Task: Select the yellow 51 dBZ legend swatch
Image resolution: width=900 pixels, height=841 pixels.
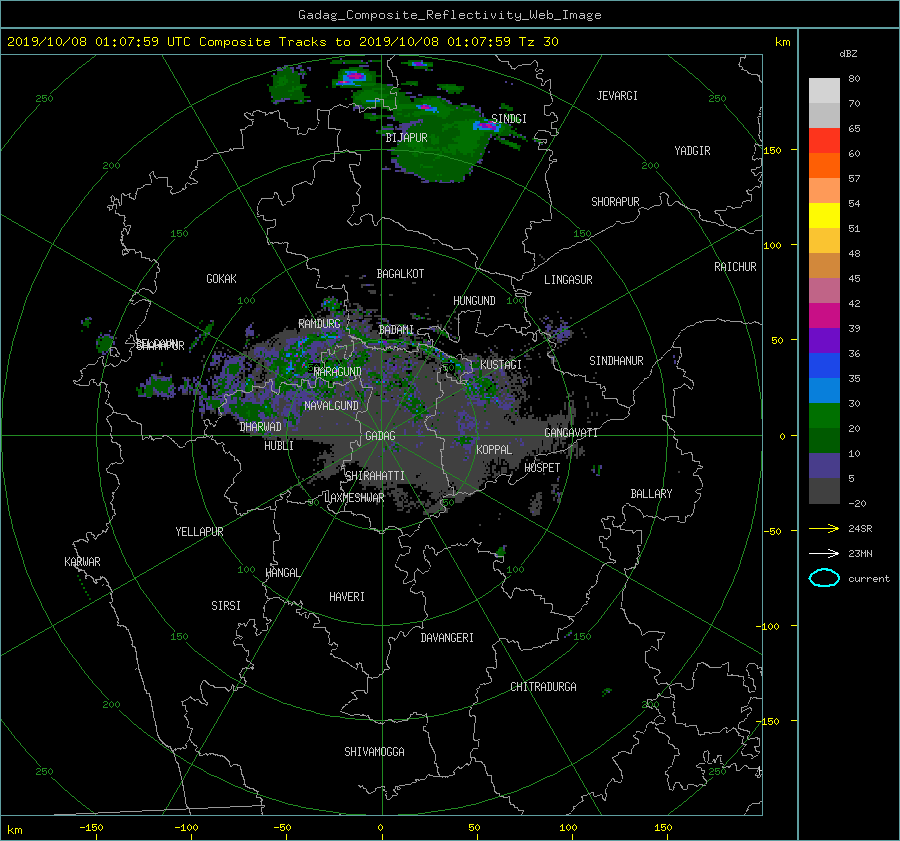Action: (824, 216)
